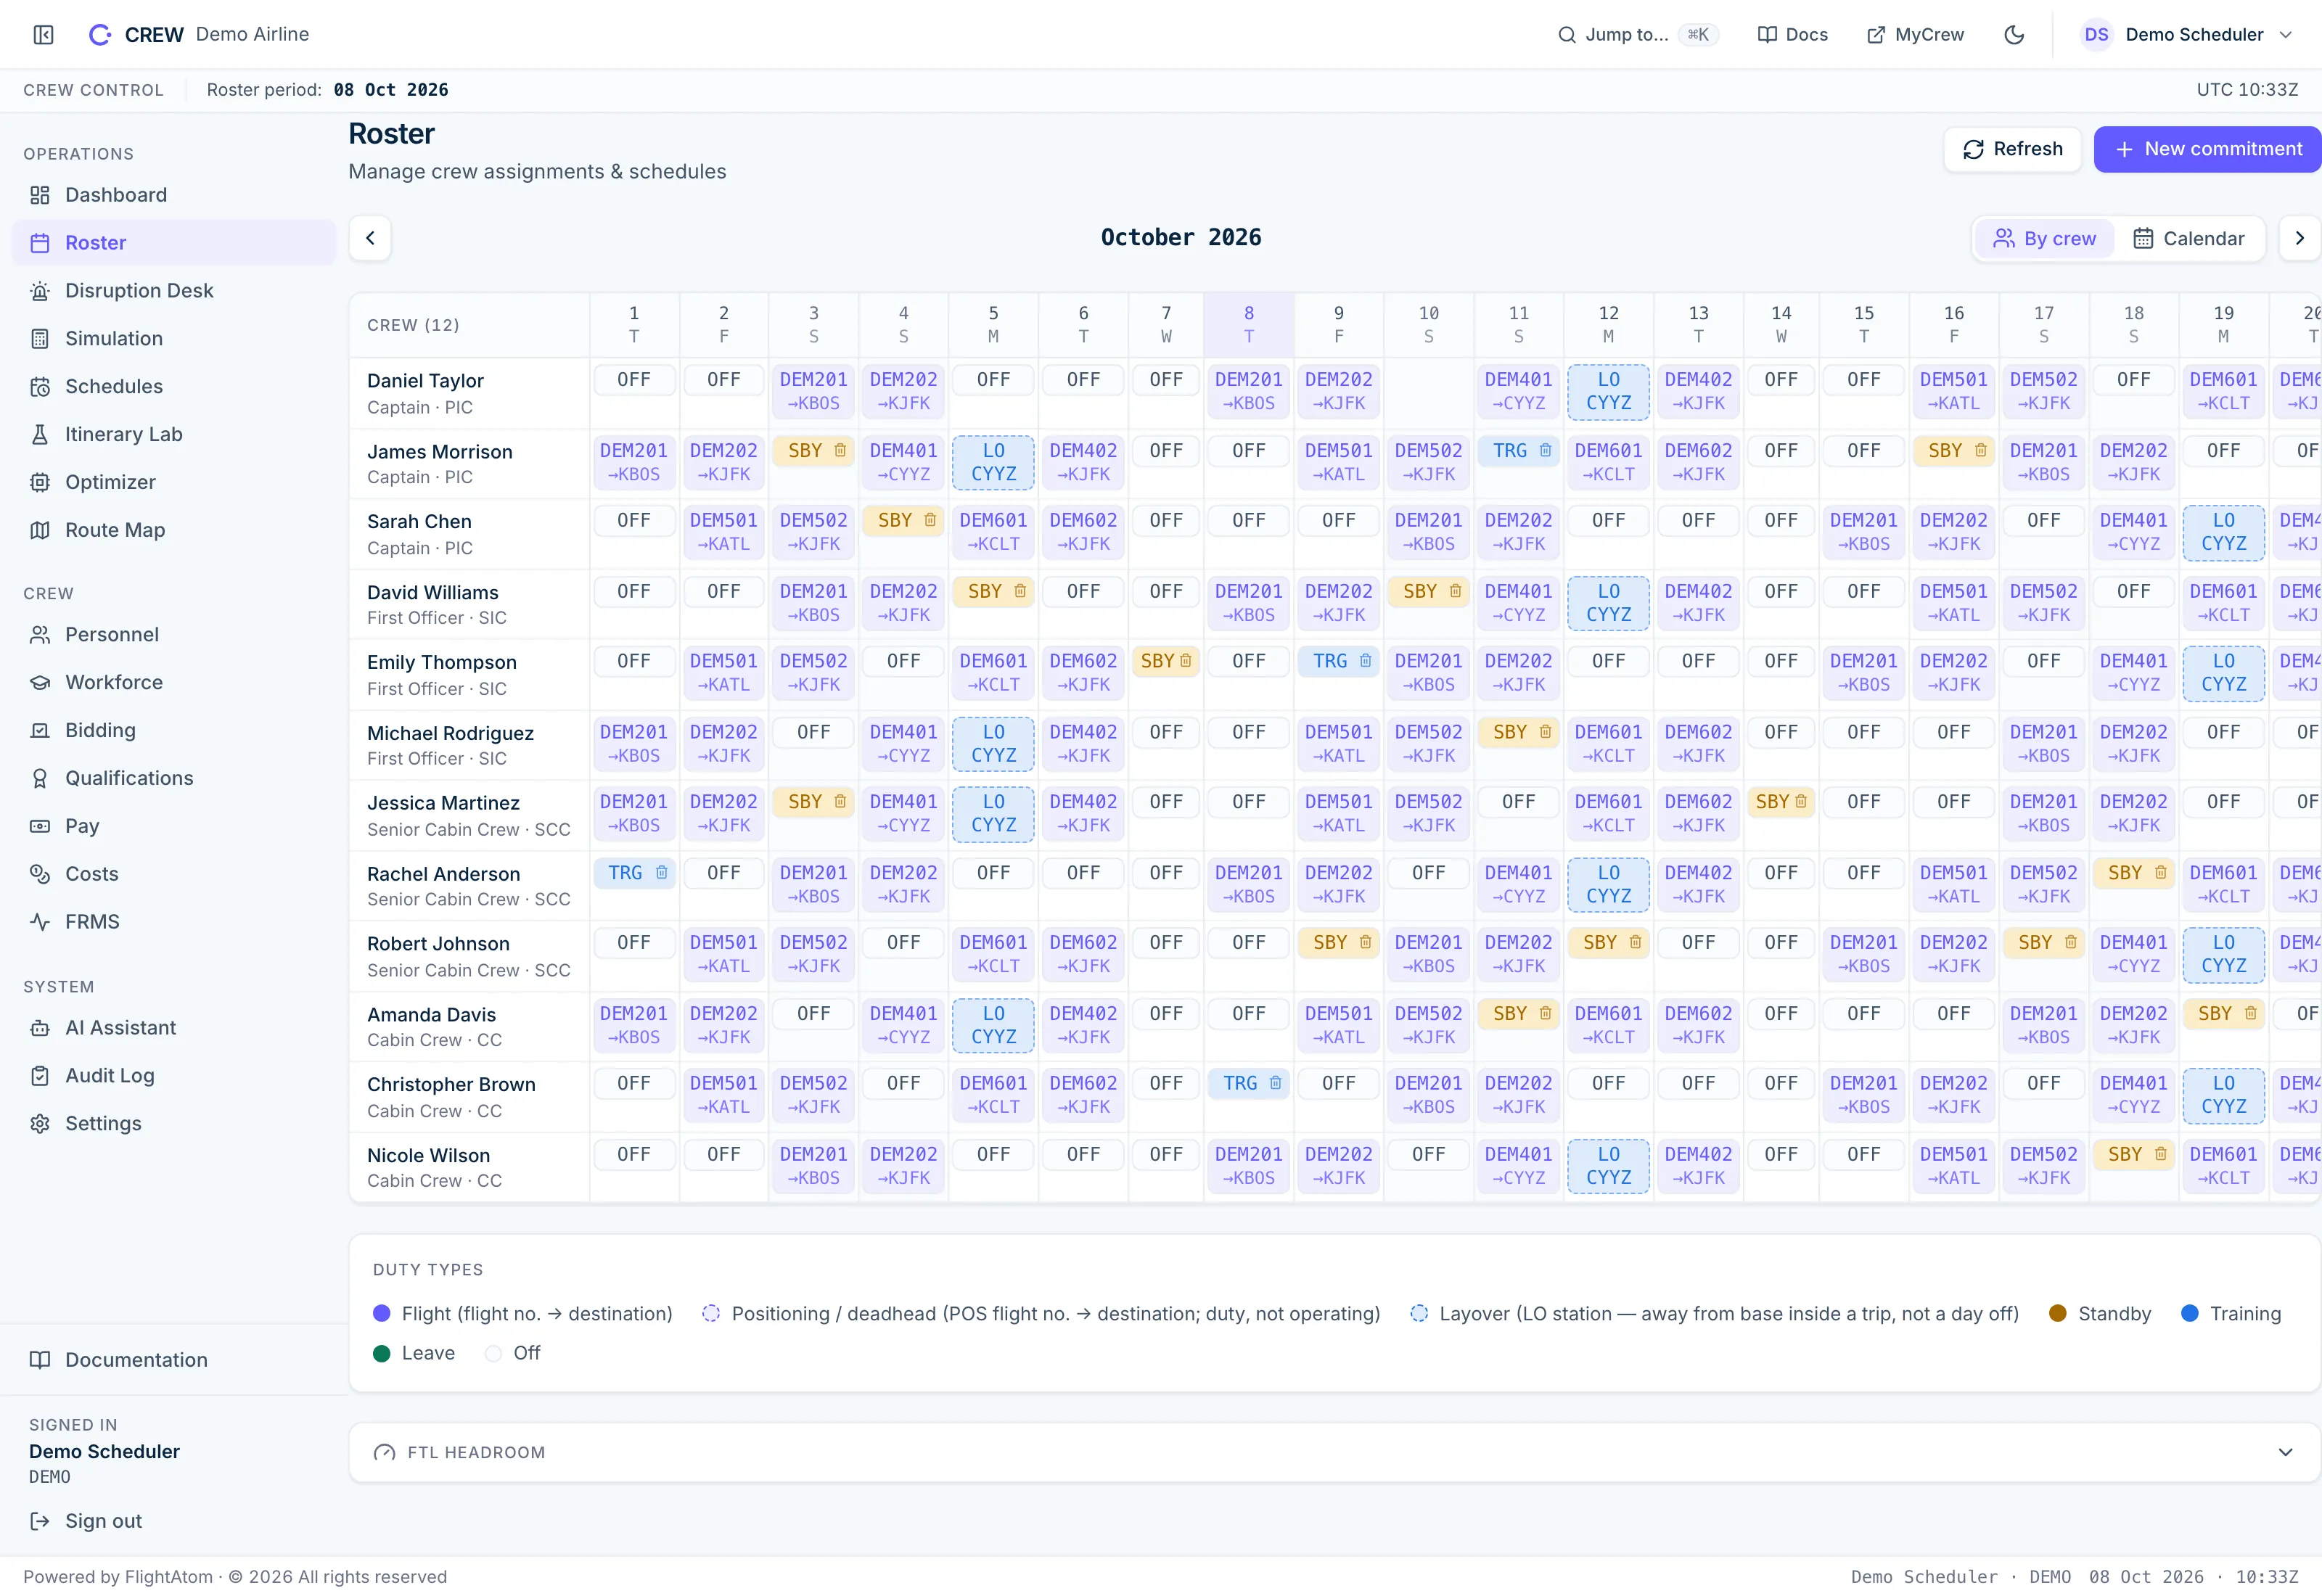Click trash icon on Emily Thompson's day 7 SBY
The width and height of the screenshot is (2322, 1596).
(x=1185, y=662)
